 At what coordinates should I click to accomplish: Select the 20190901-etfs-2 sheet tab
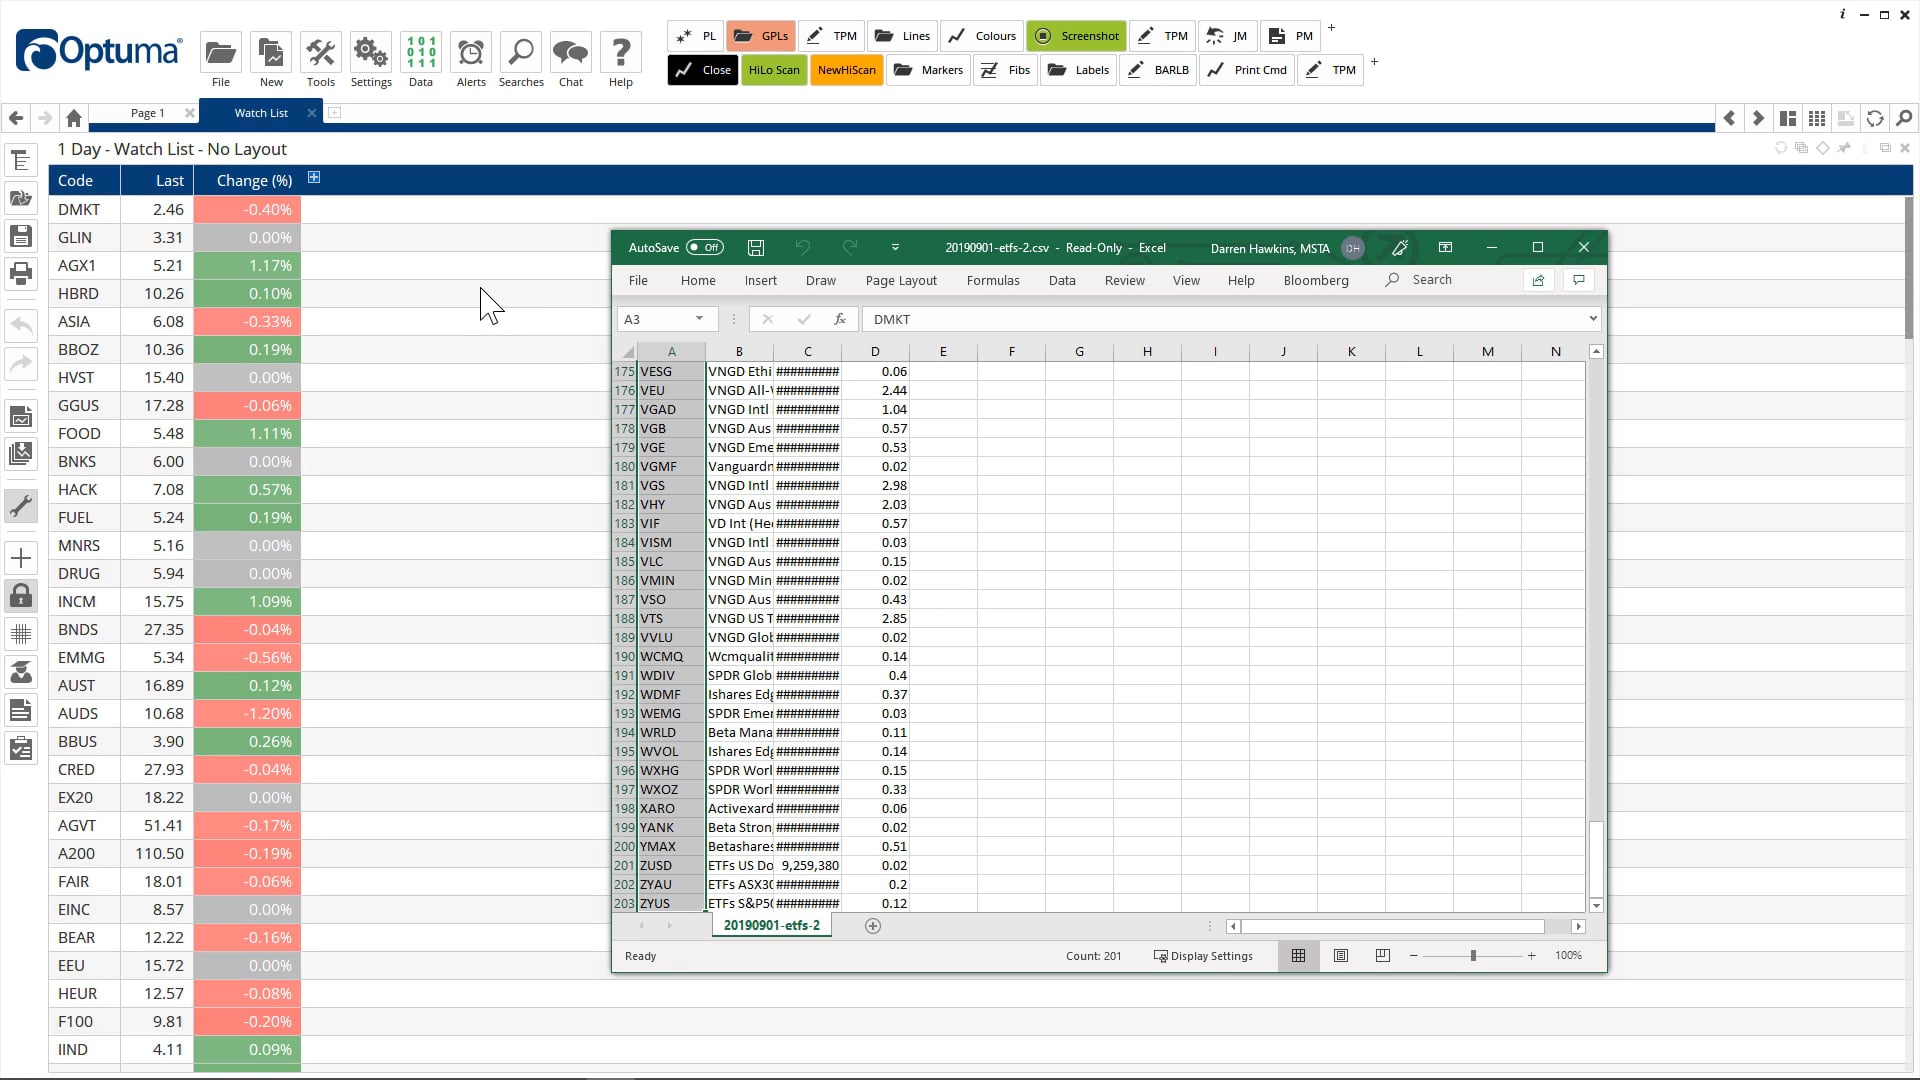click(771, 926)
